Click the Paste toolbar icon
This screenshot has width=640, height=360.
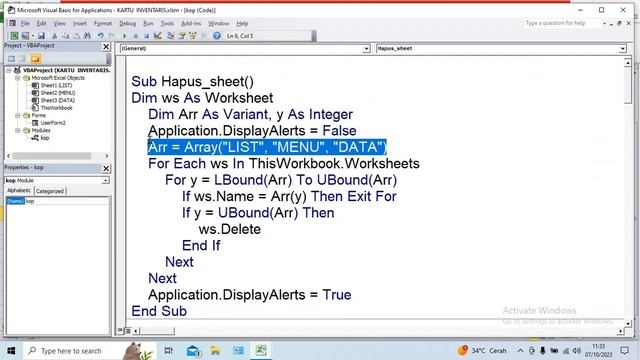[x=76, y=36]
